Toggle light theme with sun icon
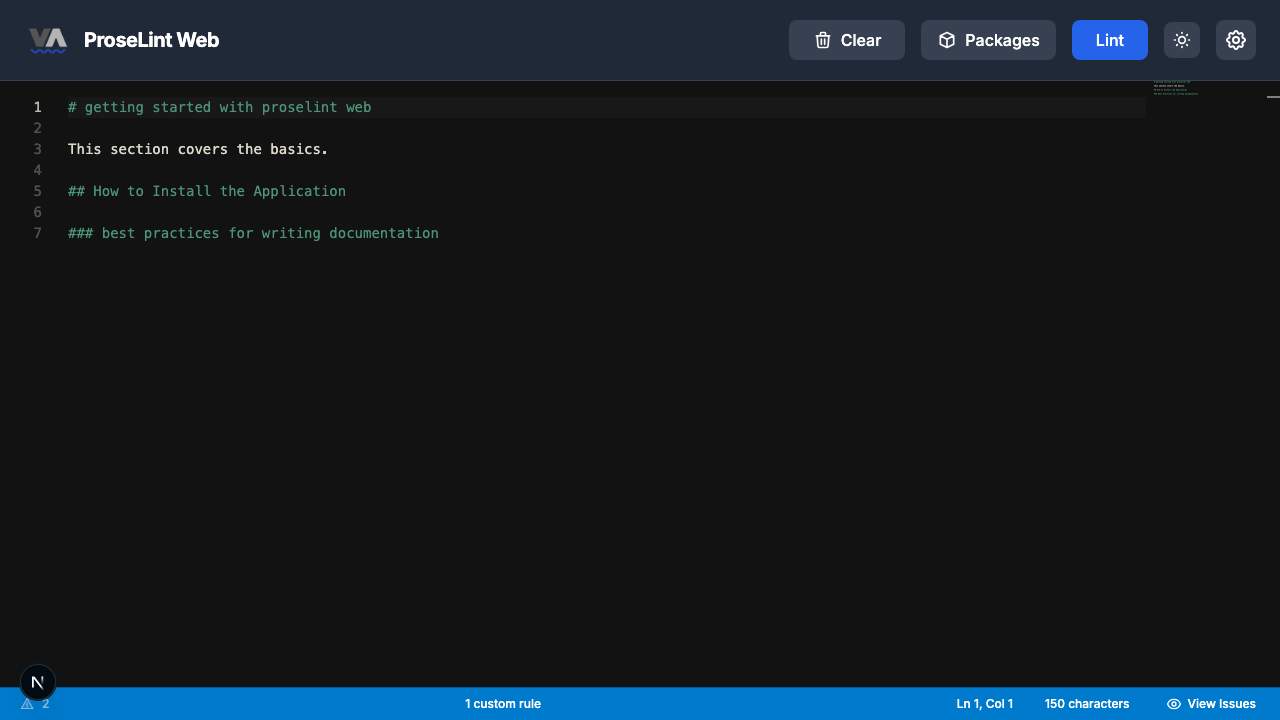Image resolution: width=1280 pixels, height=720 pixels. pos(1182,40)
